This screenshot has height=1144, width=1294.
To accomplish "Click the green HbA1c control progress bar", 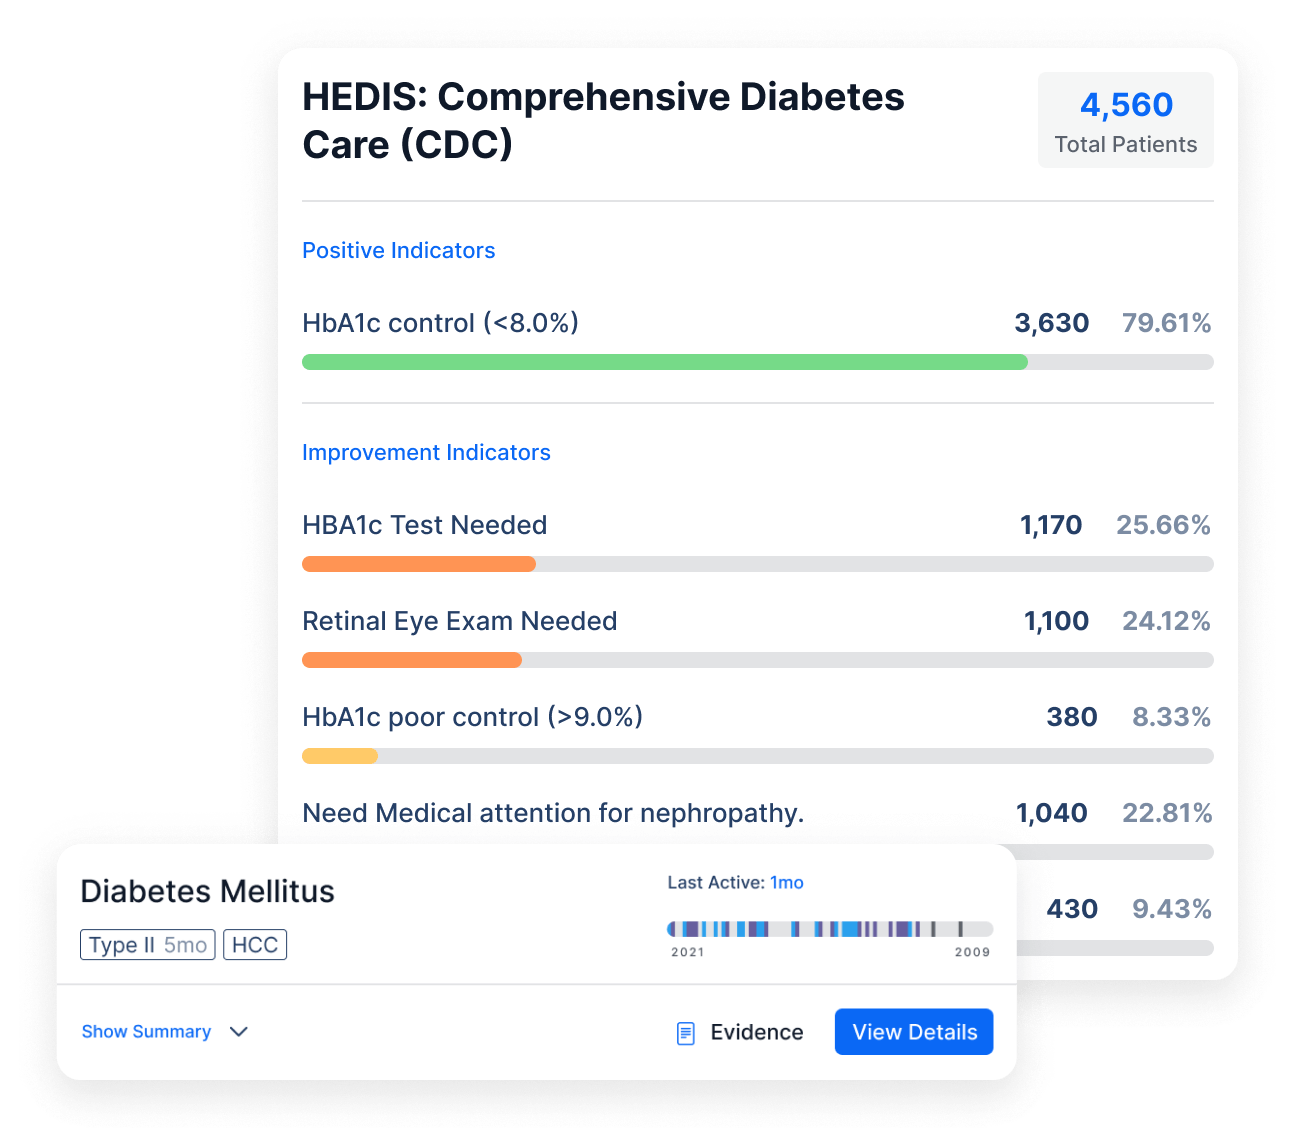I will [x=665, y=362].
